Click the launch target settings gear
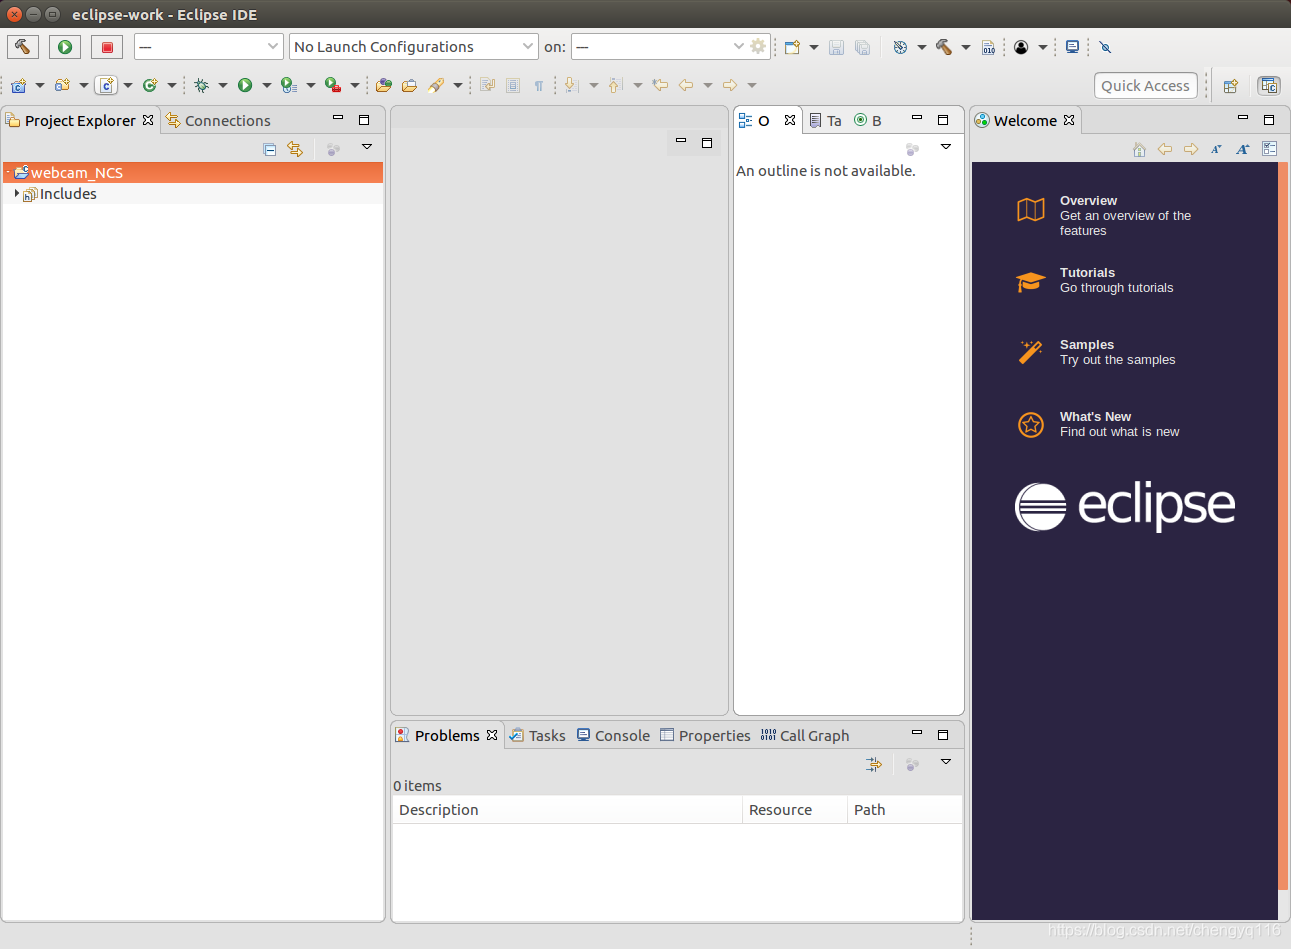 pyautogui.click(x=758, y=46)
